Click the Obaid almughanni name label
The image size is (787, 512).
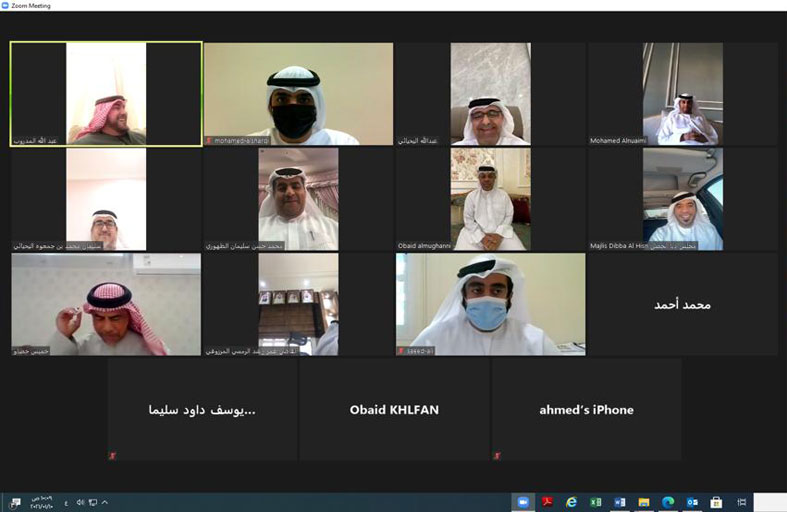tap(424, 246)
